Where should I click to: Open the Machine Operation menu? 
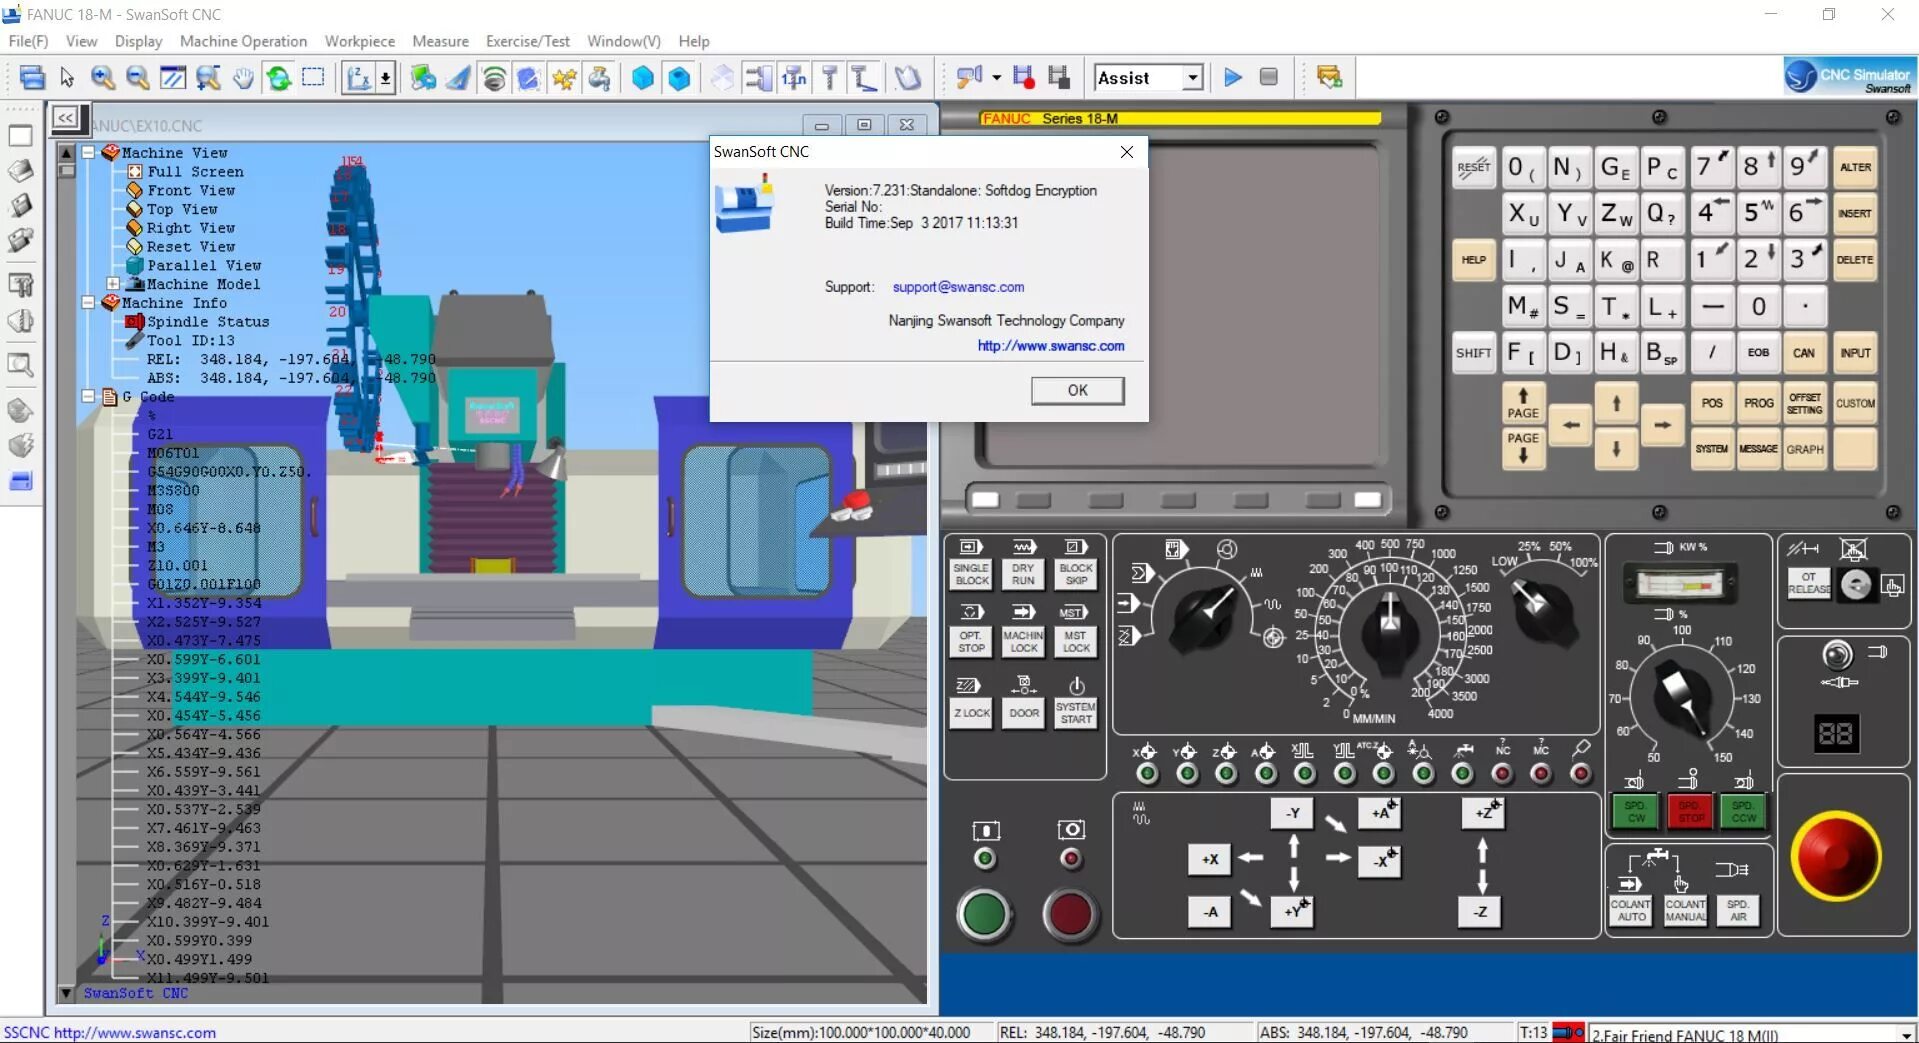(x=243, y=41)
